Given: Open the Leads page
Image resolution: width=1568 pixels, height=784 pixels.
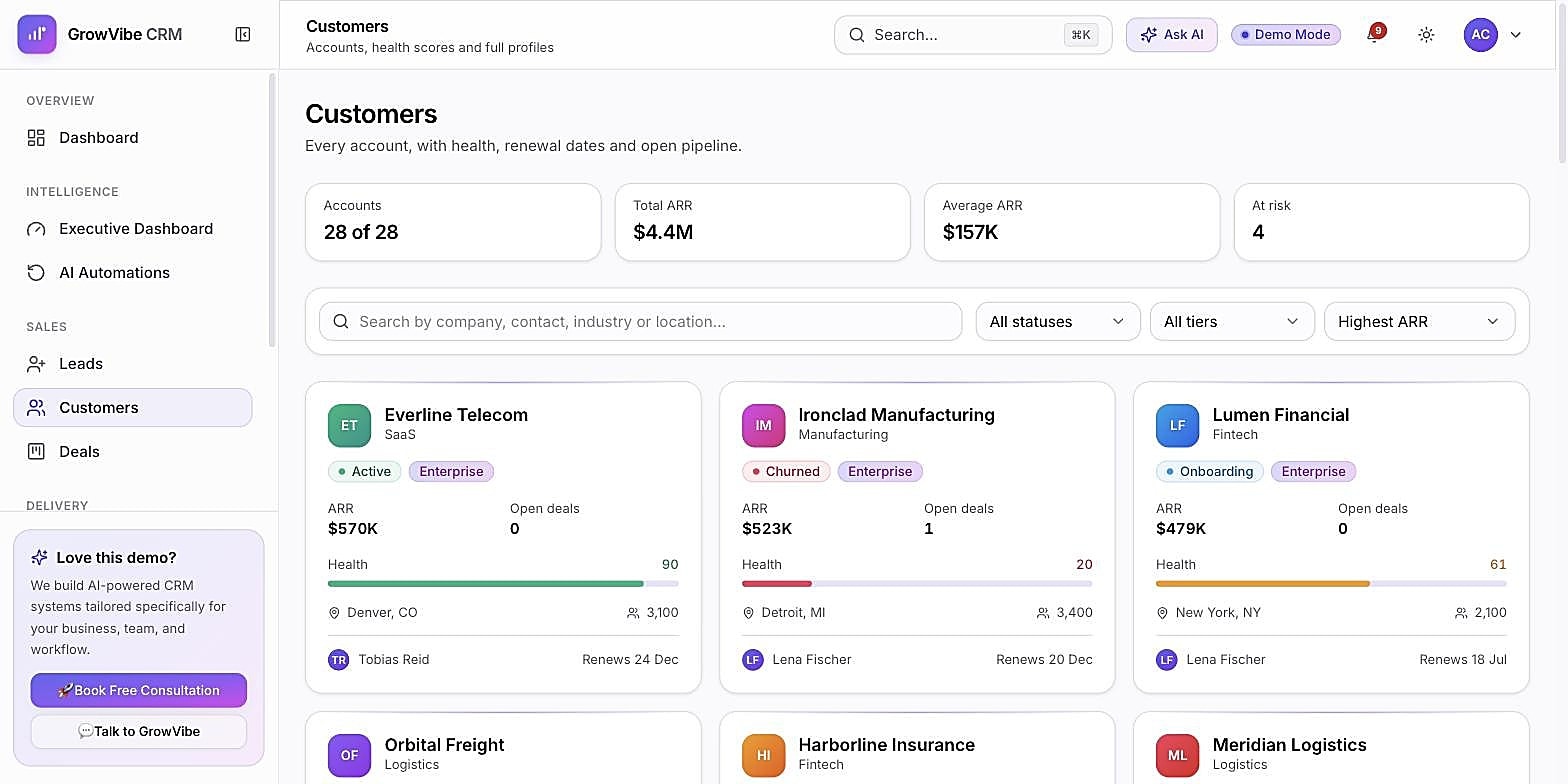Looking at the screenshot, I should coord(133,364).
